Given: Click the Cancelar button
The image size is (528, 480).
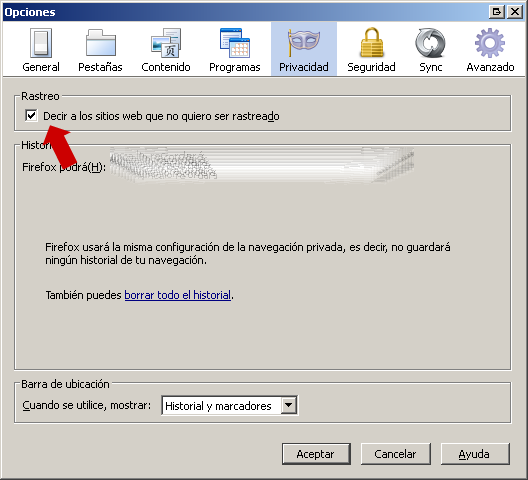Looking at the screenshot, I should 396,454.
